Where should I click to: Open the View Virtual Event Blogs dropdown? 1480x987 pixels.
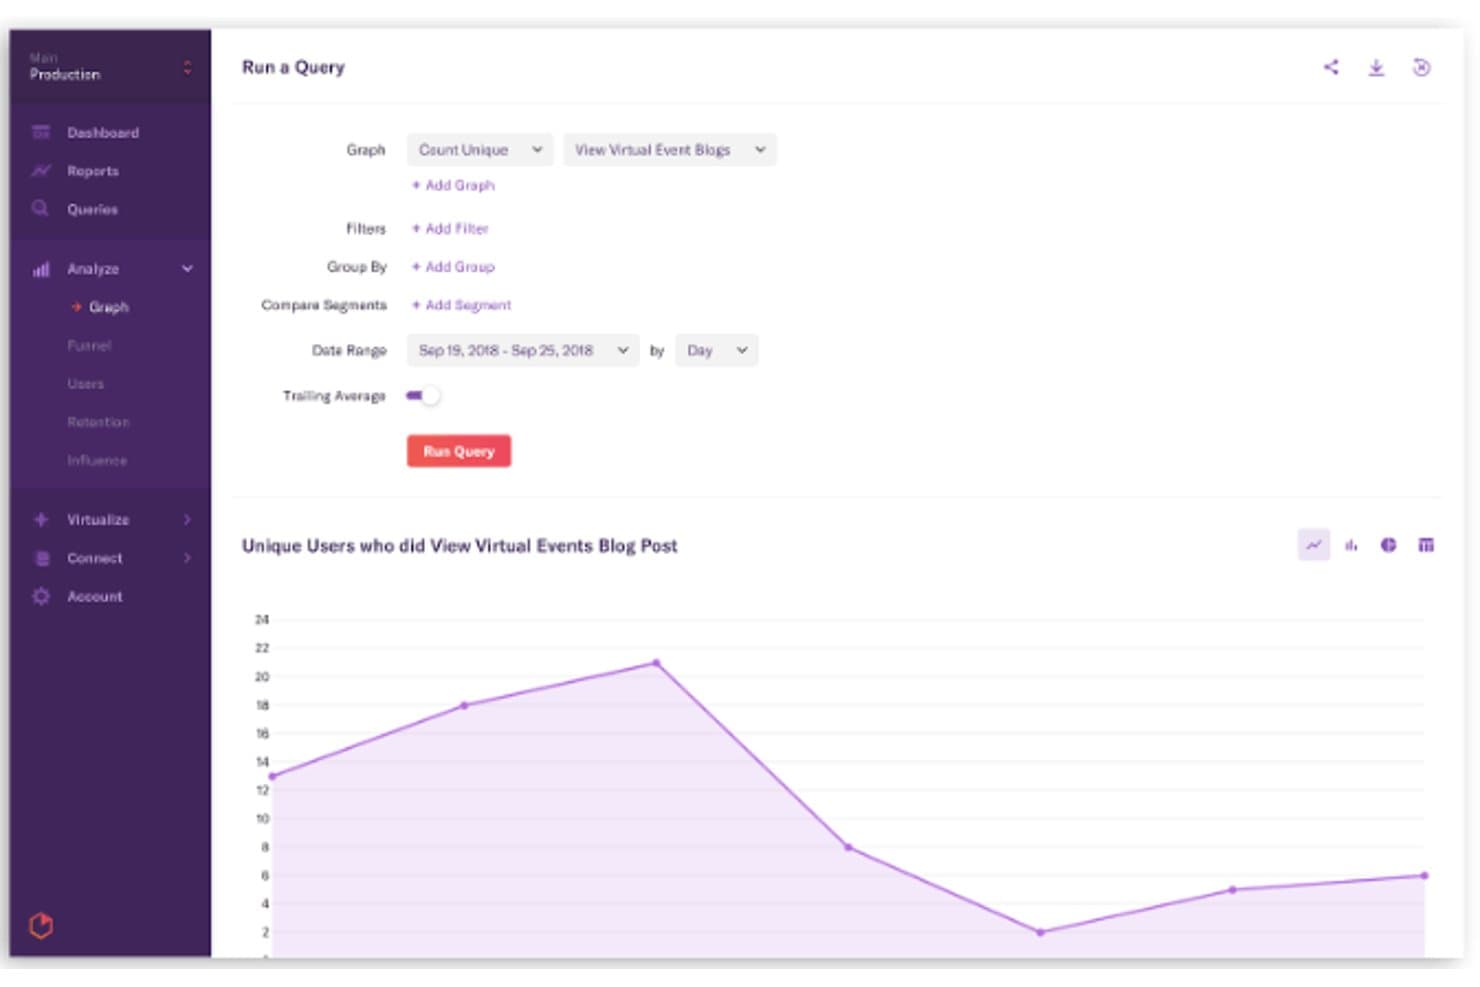[670, 150]
